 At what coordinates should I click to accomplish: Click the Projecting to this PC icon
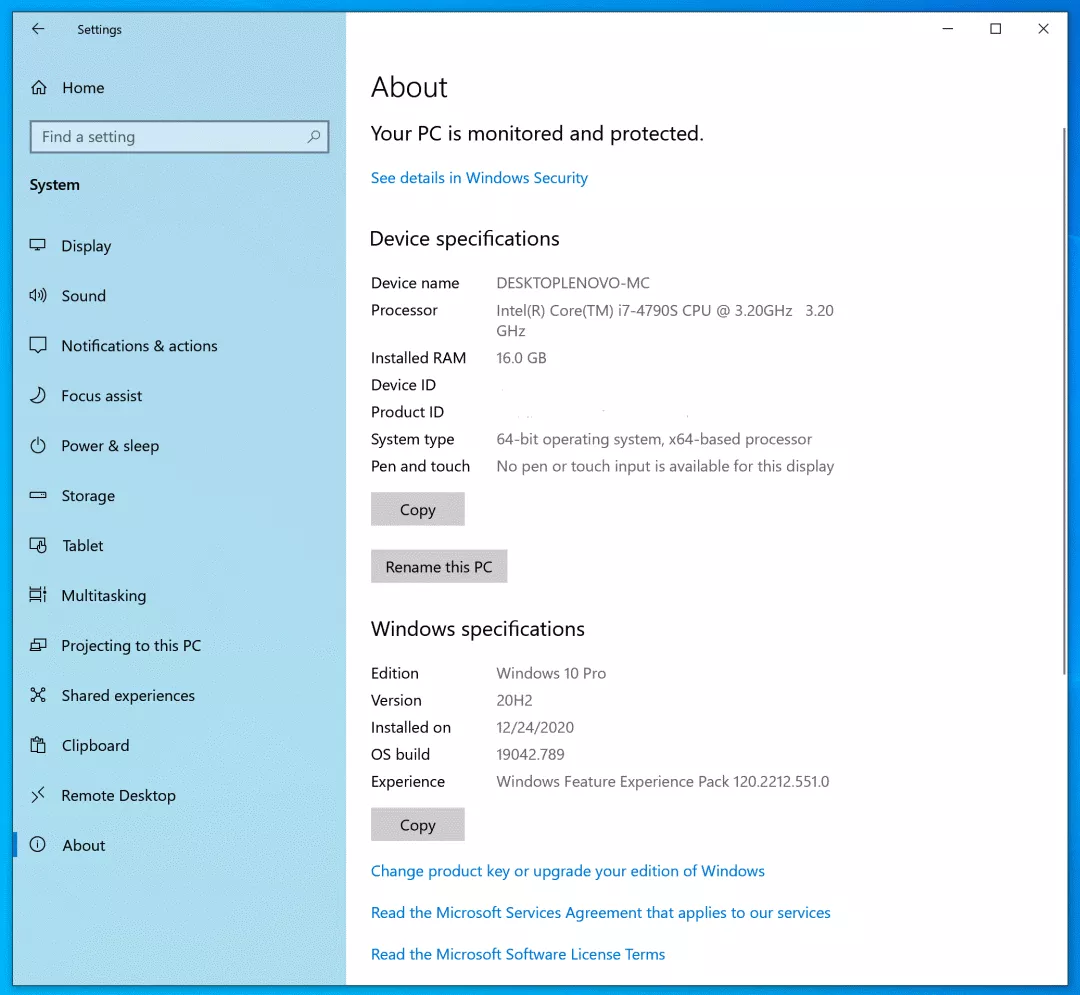pyautogui.click(x=38, y=645)
